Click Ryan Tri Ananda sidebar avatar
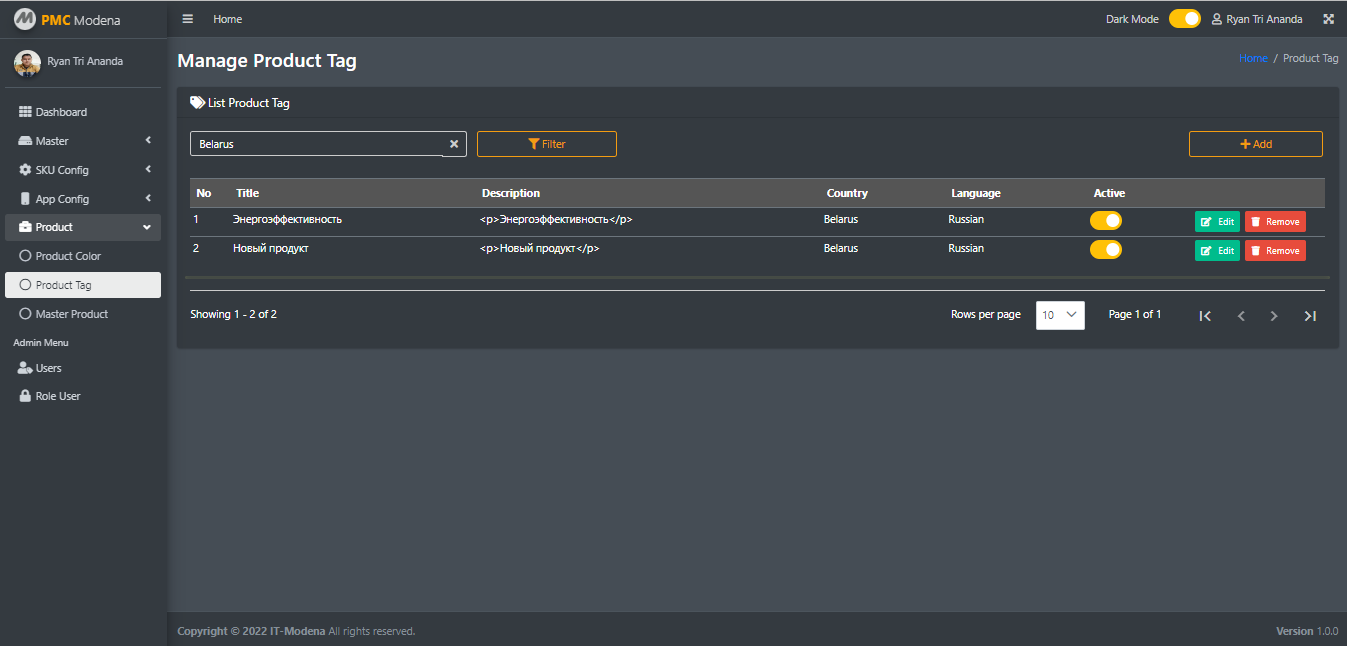The height and width of the screenshot is (646, 1347). click(x=27, y=63)
